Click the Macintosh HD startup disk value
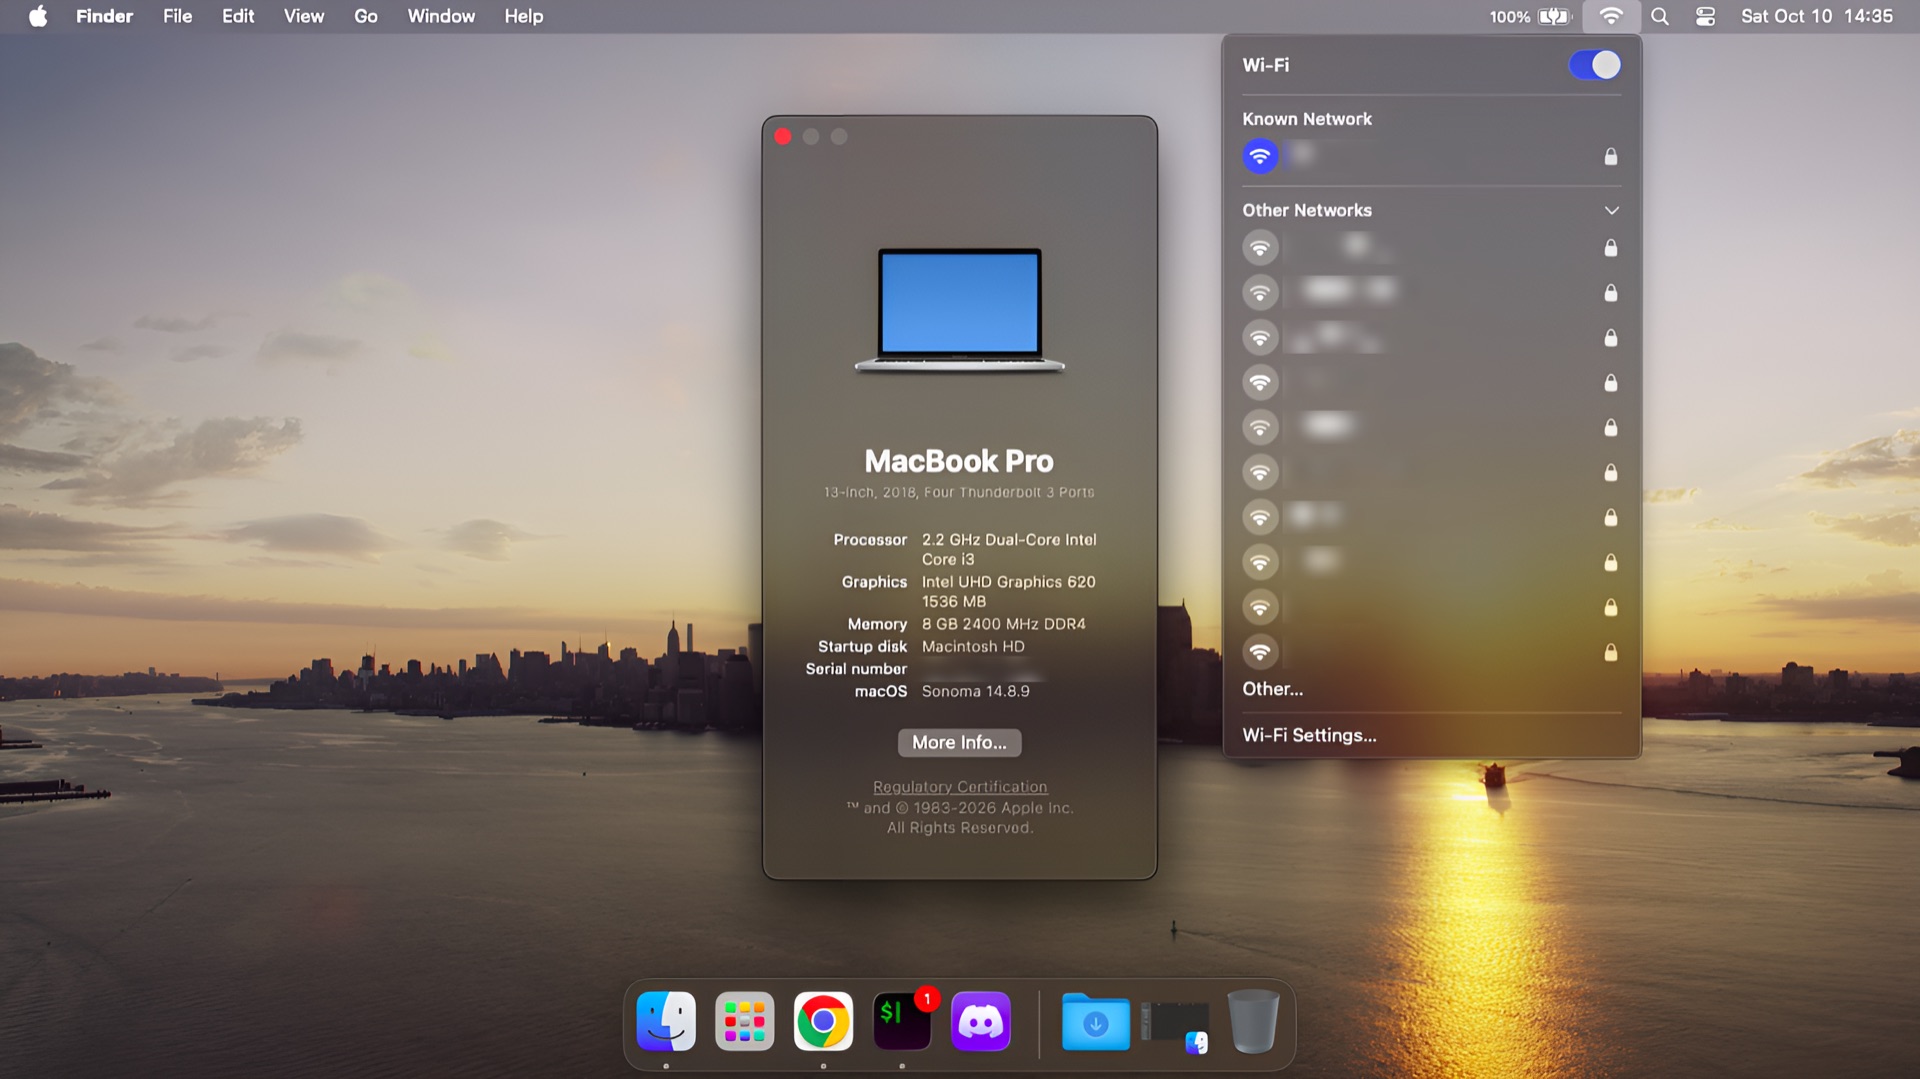1920x1079 pixels. click(973, 647)
